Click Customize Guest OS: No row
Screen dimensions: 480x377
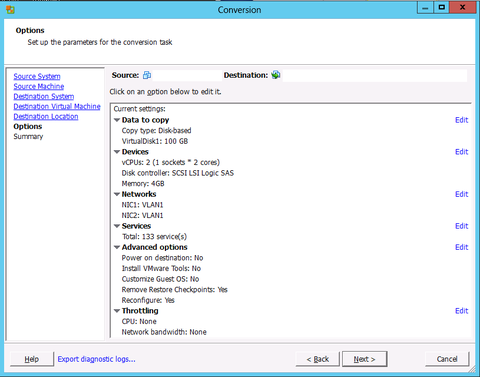pos(160,279)
